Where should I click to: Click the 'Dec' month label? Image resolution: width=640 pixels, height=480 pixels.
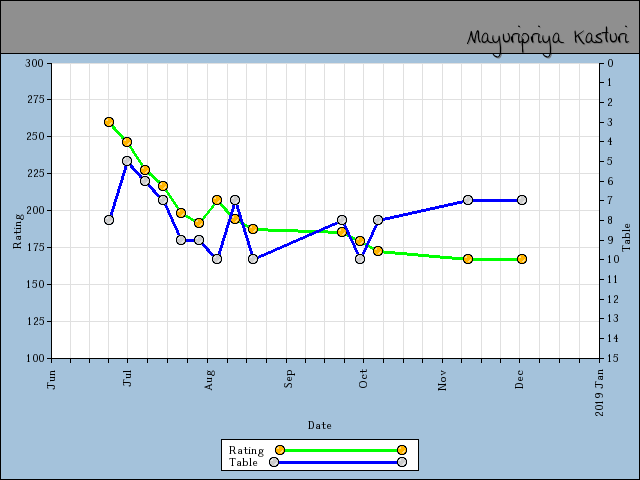[519, 379]
